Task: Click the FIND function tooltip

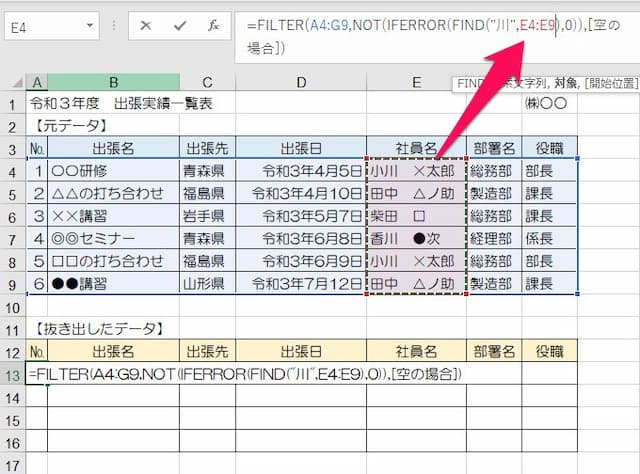Action: [547, 84]
